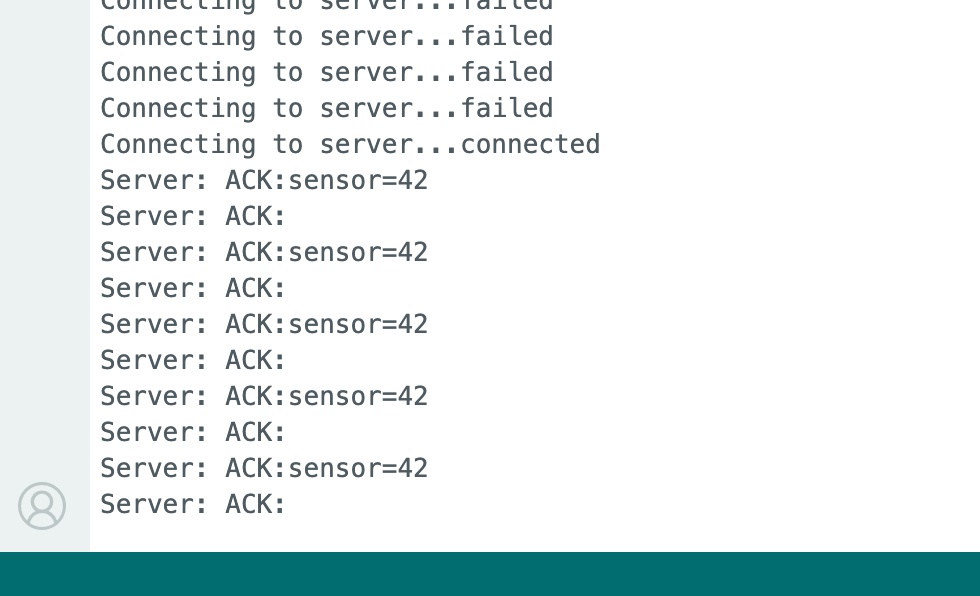
Task: Select the third "Server: ACK:sensor=42" line
Action: coord(264,324)
